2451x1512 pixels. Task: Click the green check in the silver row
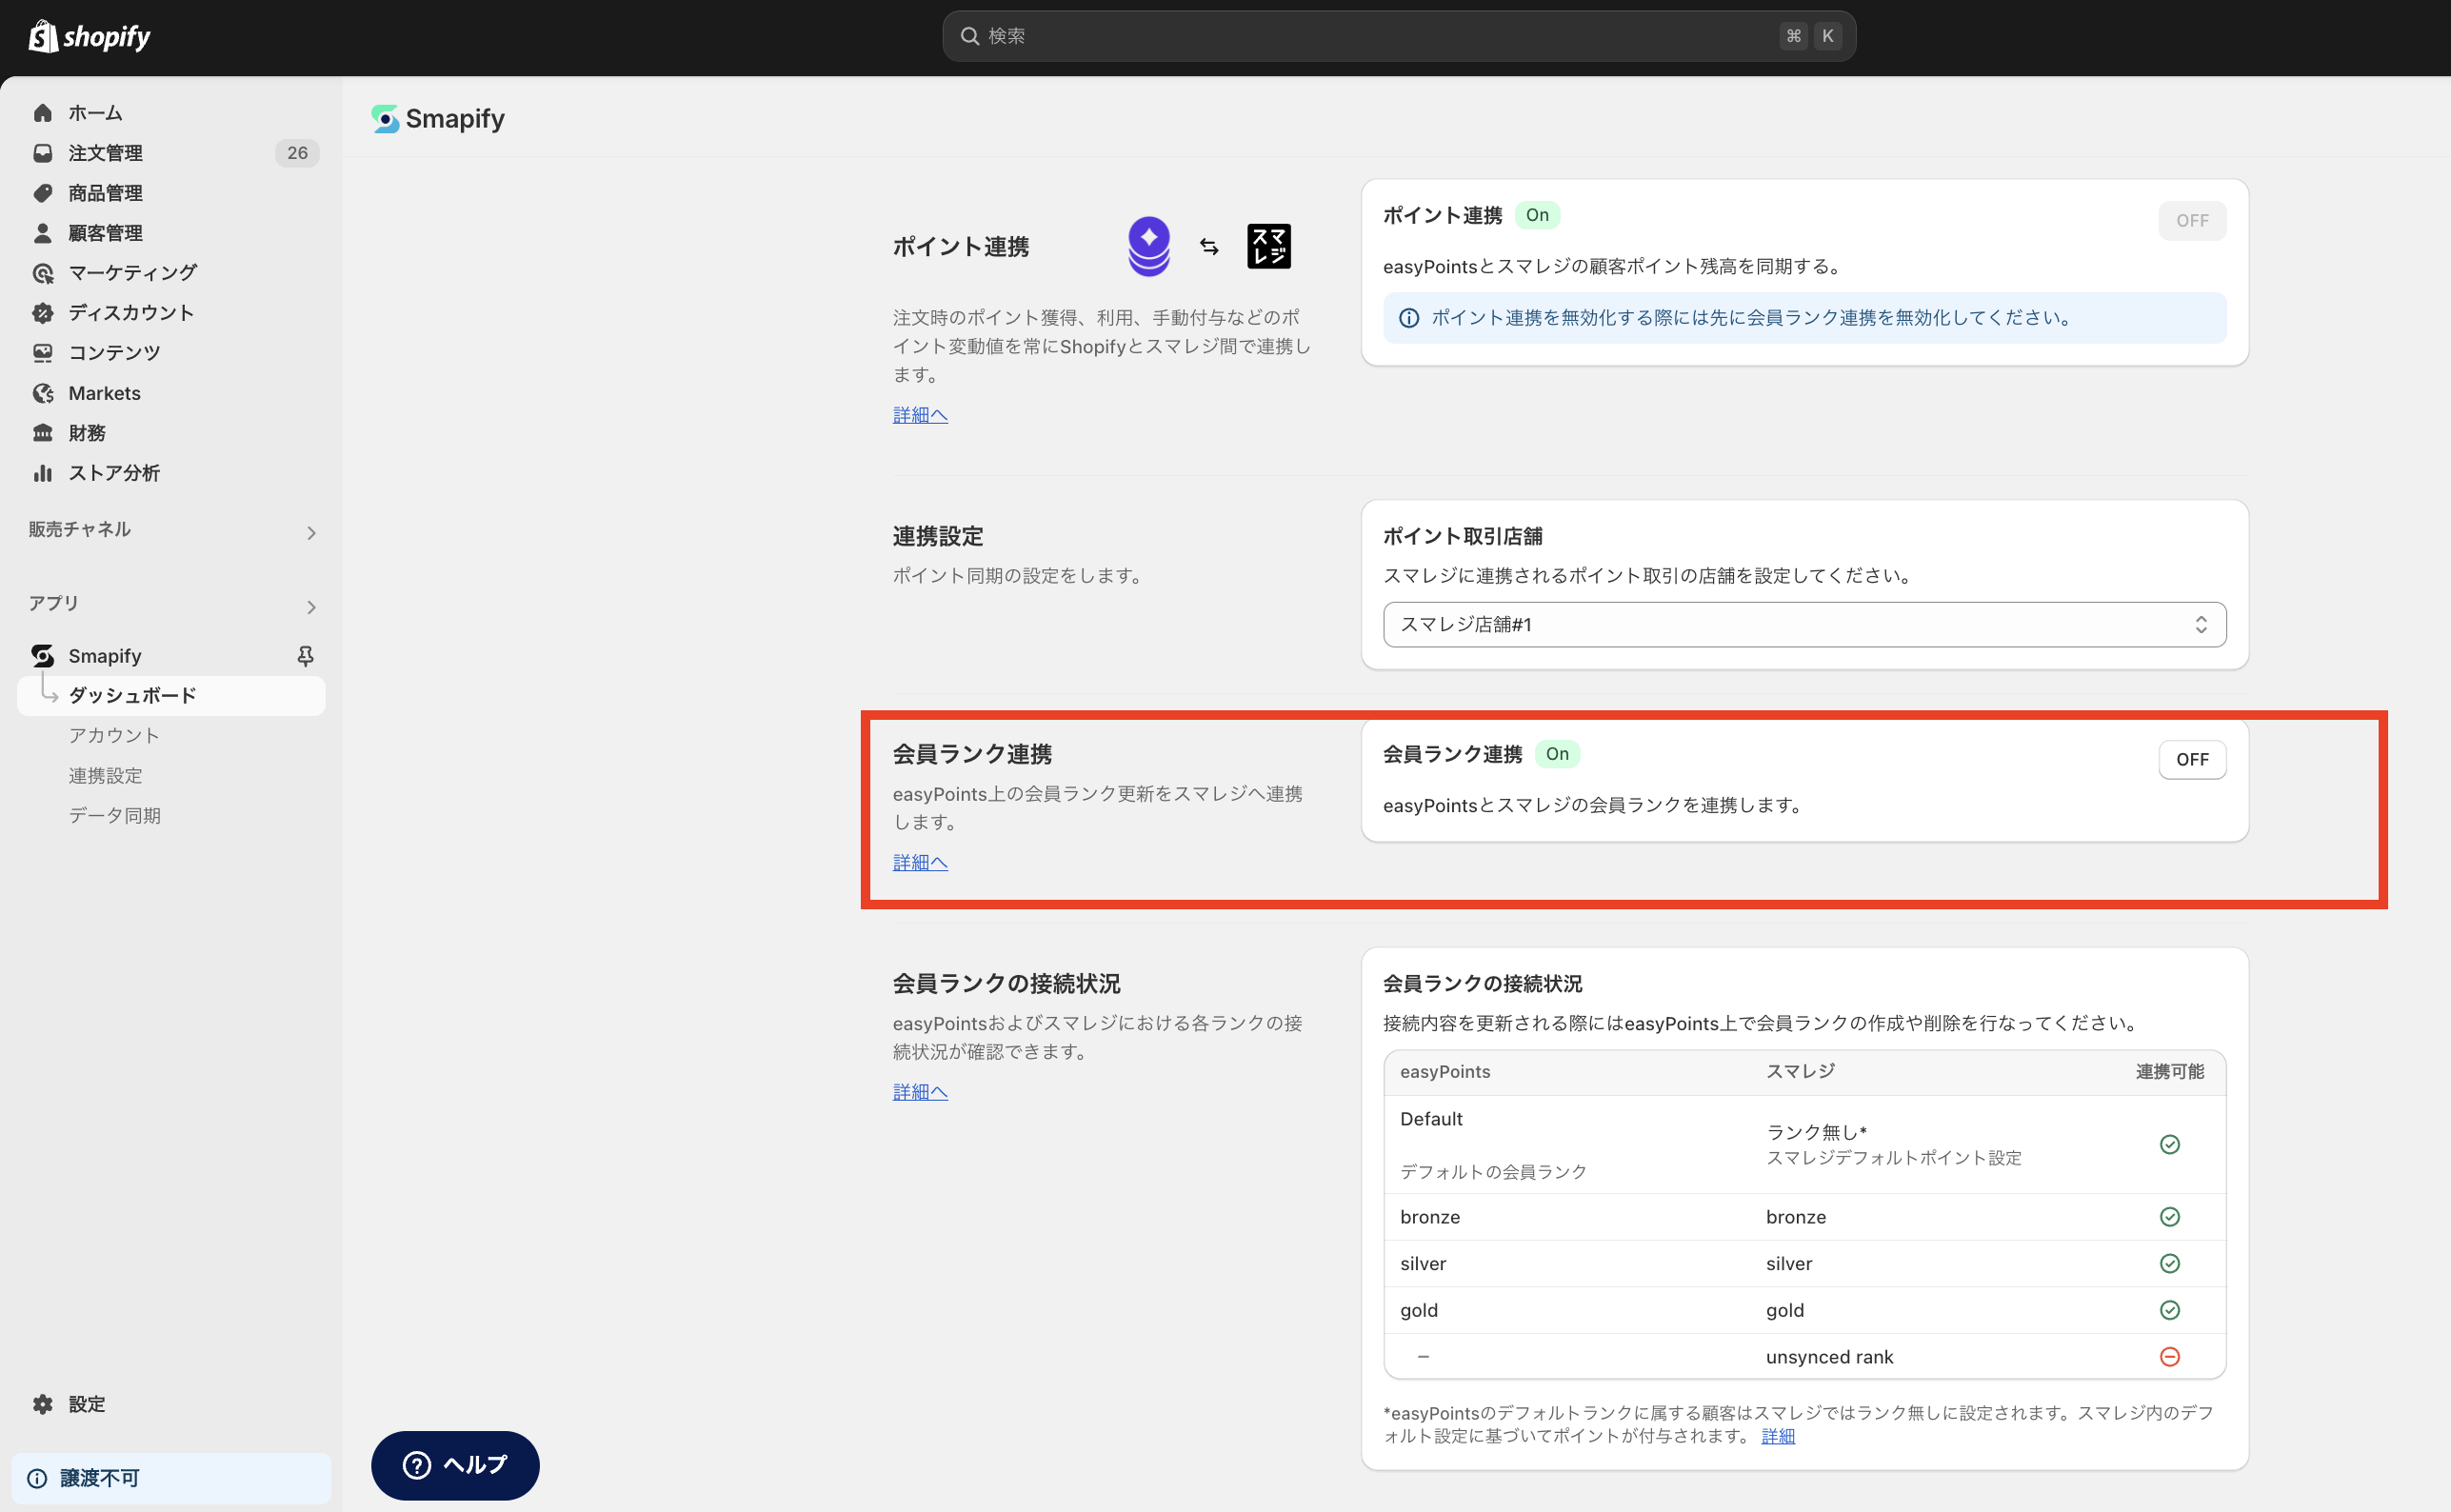[x=2169, y=1264]
